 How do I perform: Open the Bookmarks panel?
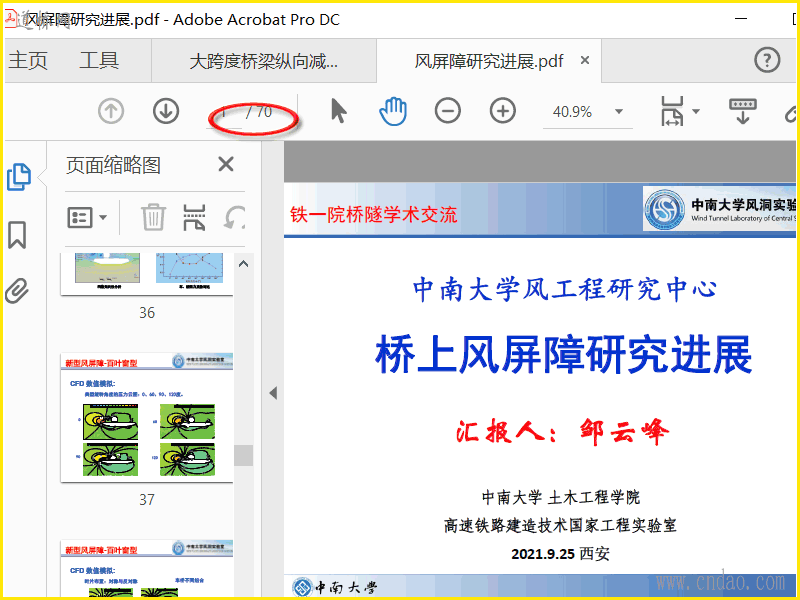[17, 235]
